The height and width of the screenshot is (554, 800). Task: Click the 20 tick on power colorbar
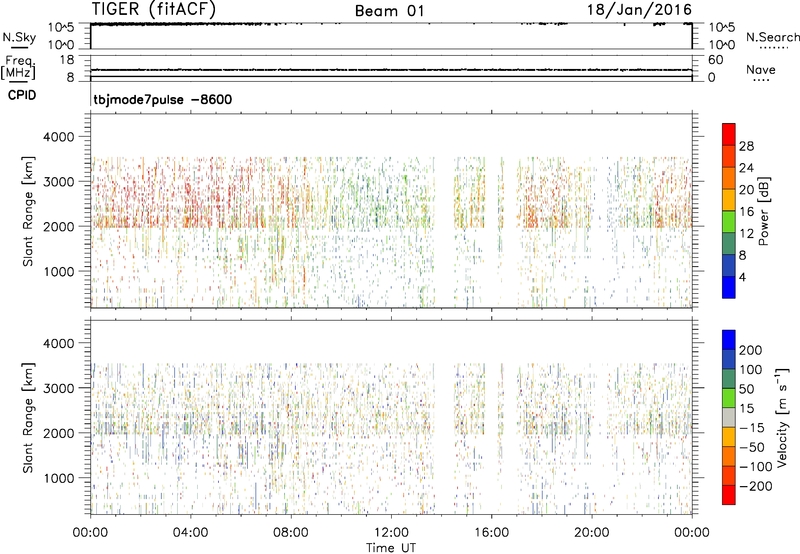coord(746,190)
